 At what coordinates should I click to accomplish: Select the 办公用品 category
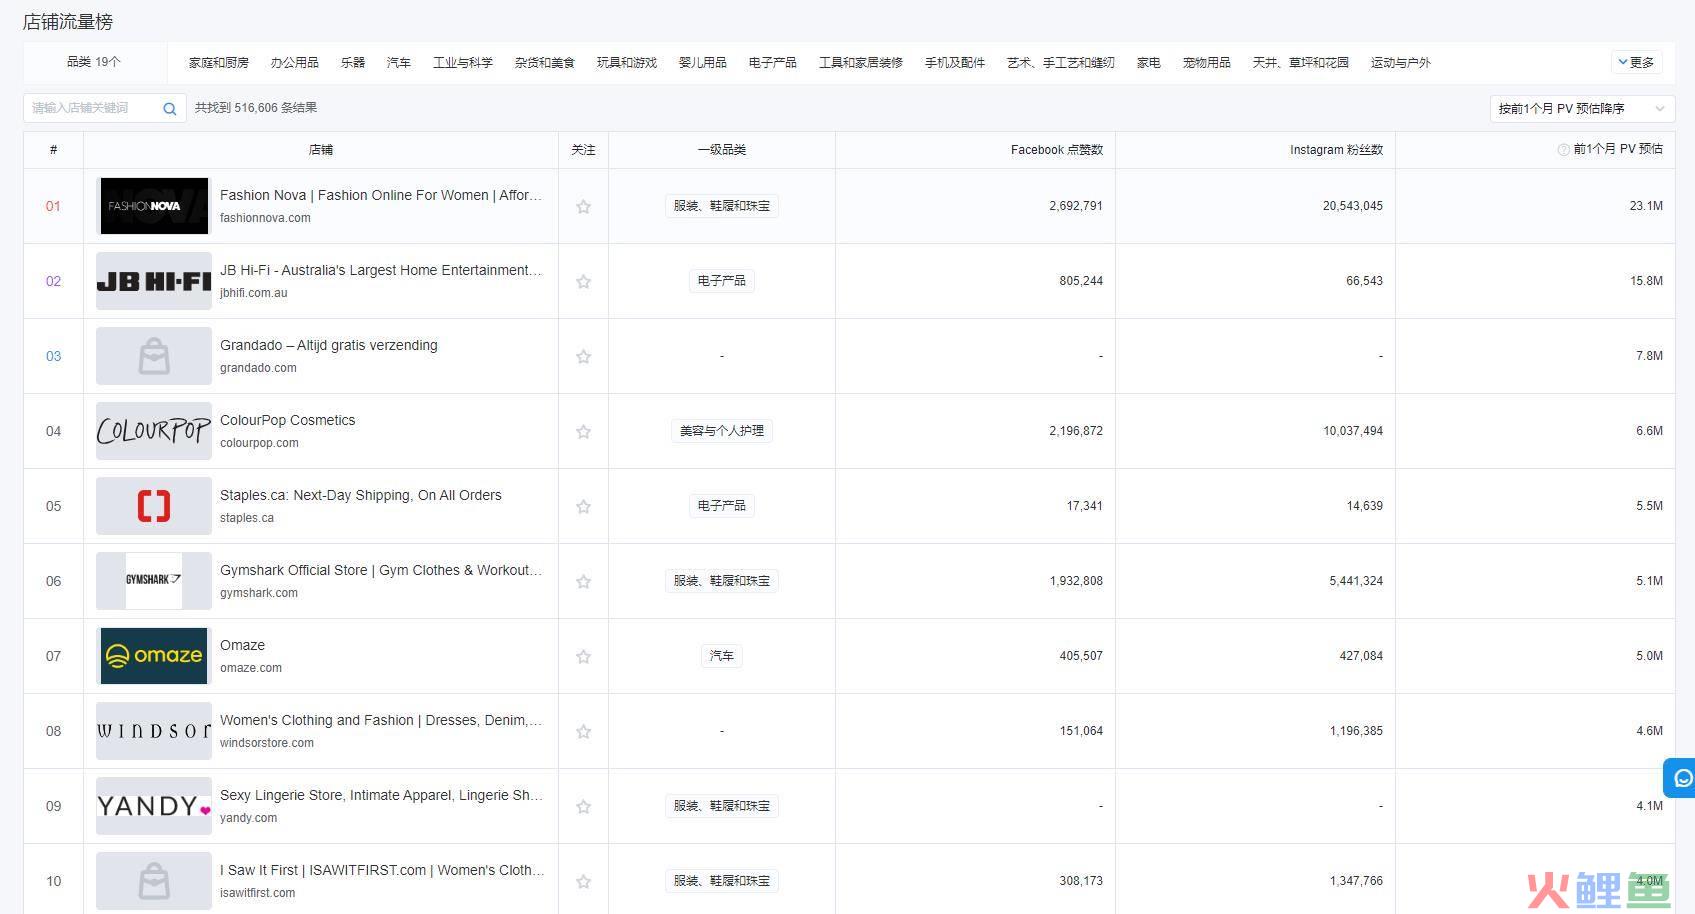tap(295, 62)
